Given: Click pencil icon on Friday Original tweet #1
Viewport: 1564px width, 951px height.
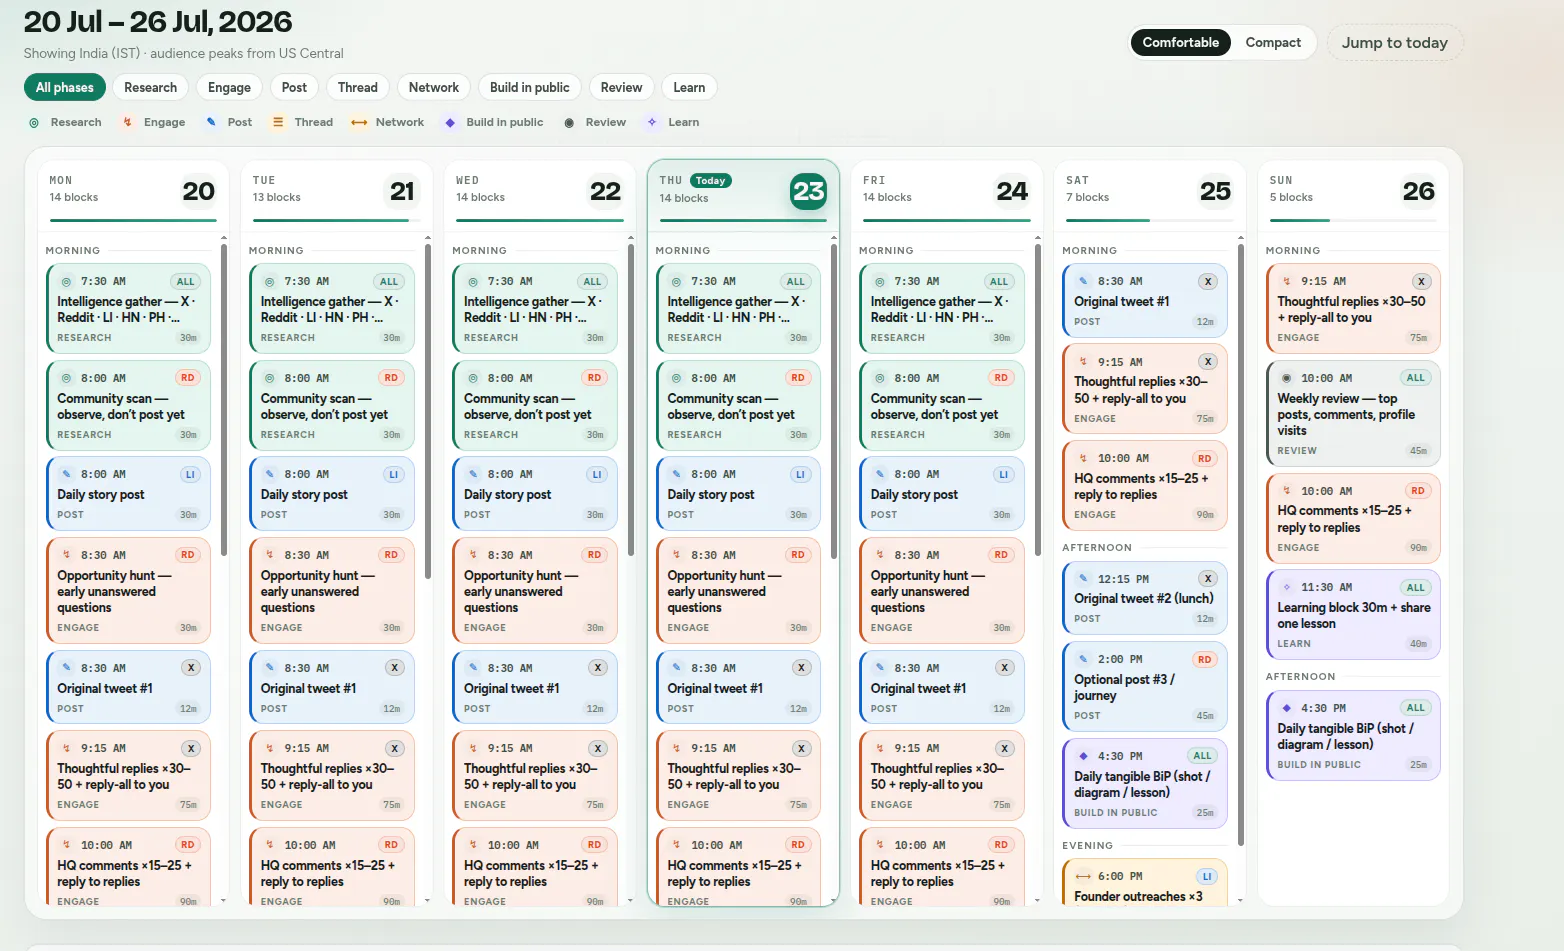Looking at the screenshot, I should pyautogui.click(x=879, y=668).
